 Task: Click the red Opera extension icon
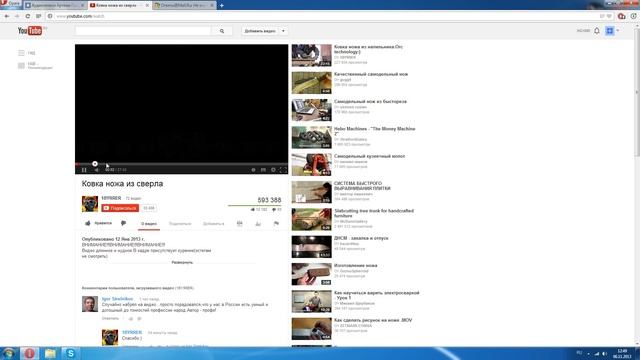[622, 16]
